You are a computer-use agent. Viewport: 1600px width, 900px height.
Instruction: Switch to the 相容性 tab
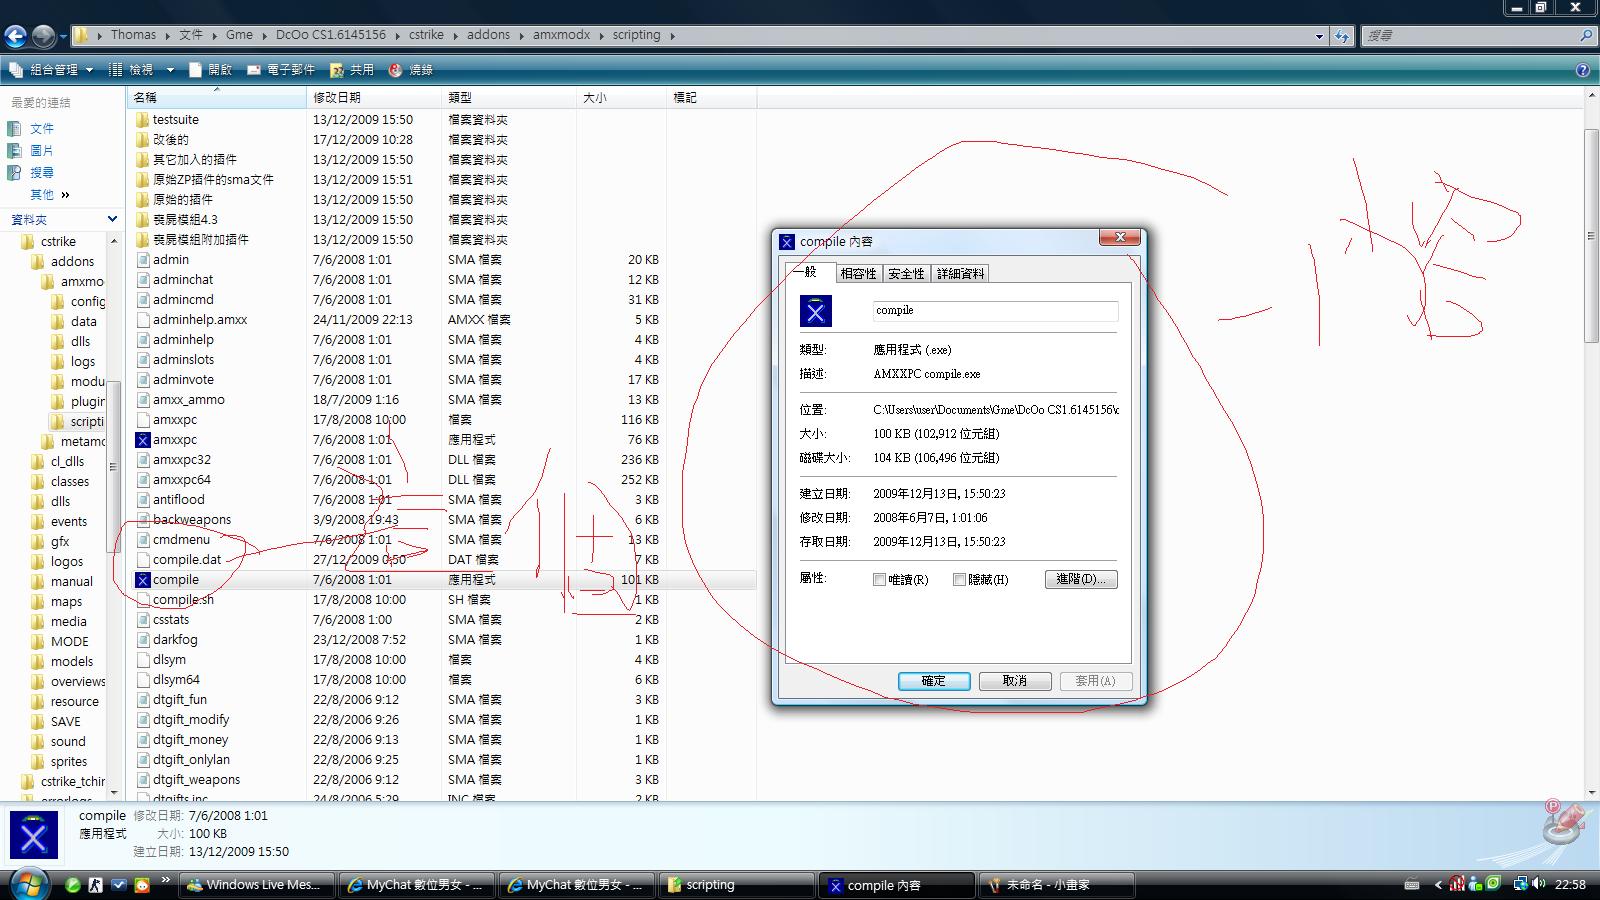tap(858, 274)
